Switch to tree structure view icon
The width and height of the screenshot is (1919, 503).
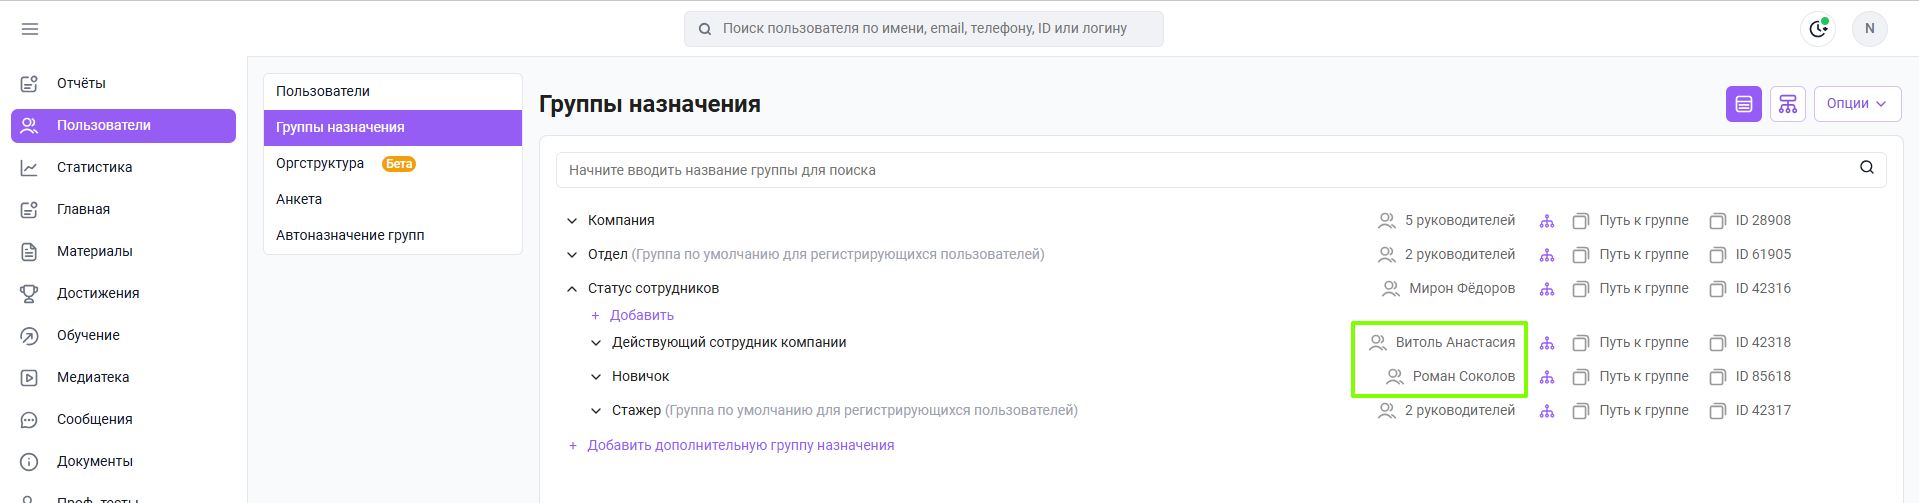click(1788, 104)
